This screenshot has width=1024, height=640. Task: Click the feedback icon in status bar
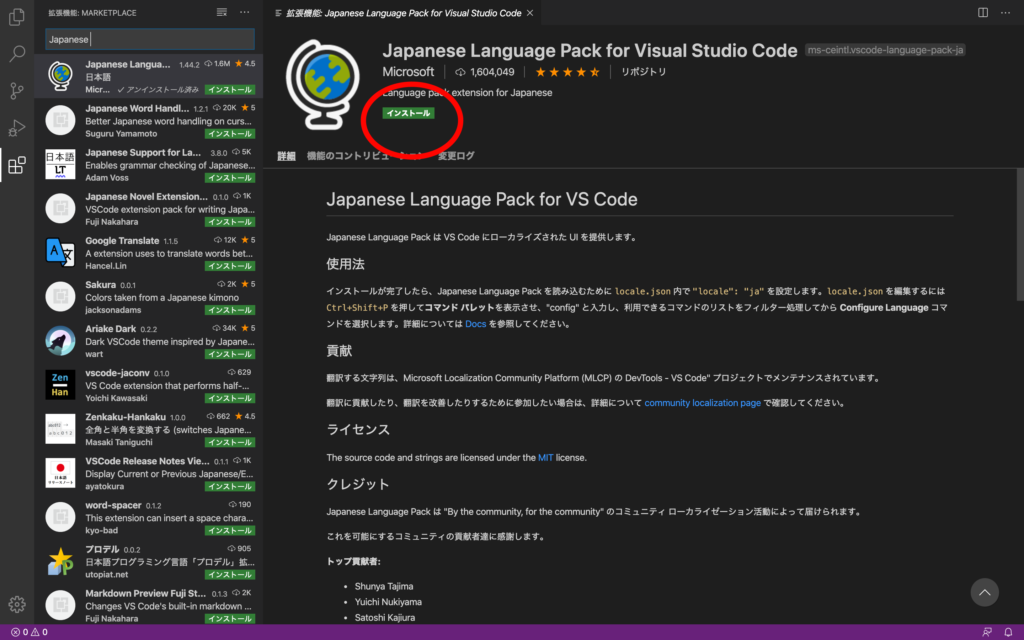tap(987, 632)
